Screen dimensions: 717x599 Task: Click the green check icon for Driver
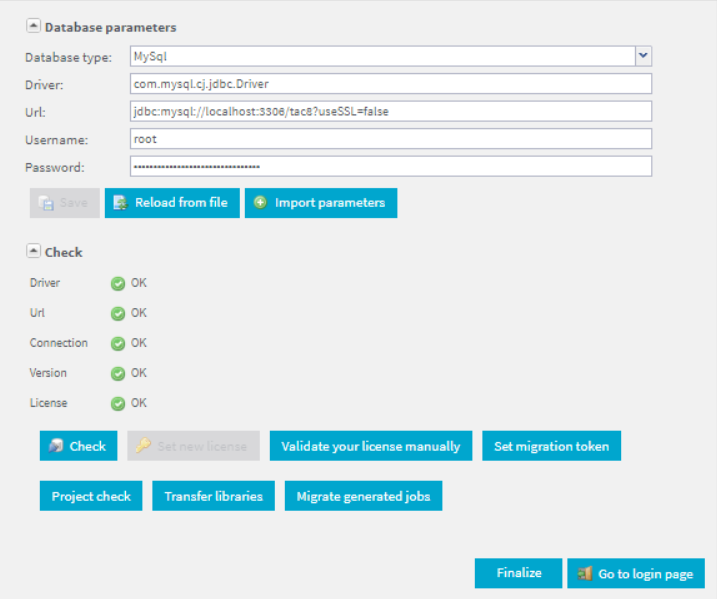118,283
